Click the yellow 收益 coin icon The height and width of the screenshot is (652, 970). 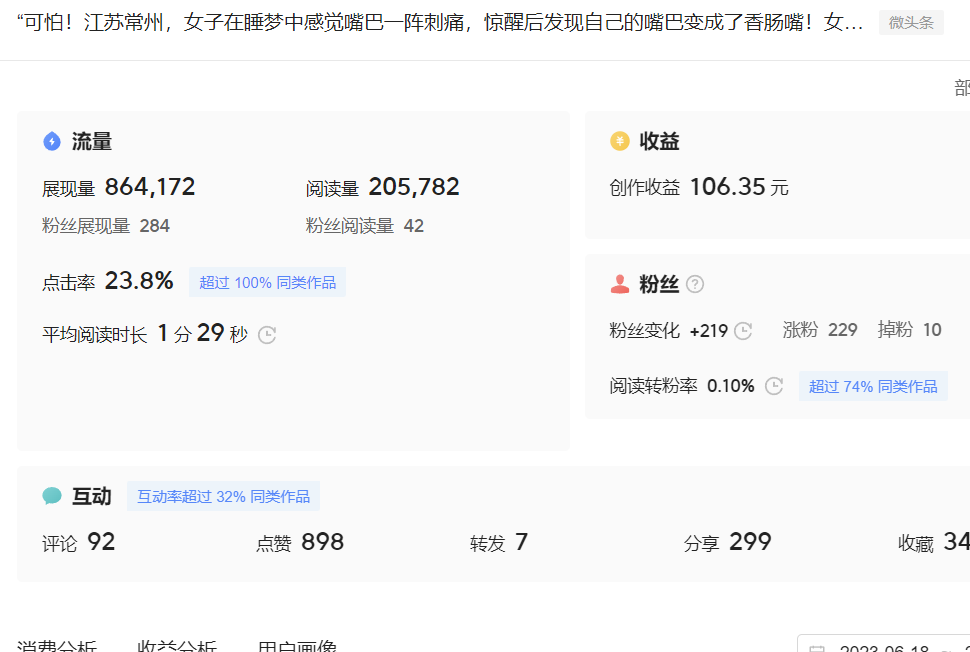[620, 142]
